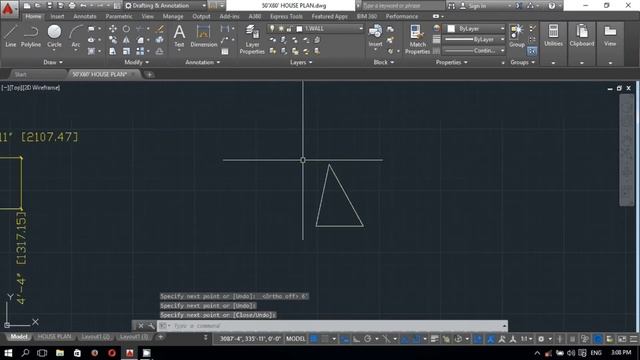Open the Utilities panel

coord(553,36)
